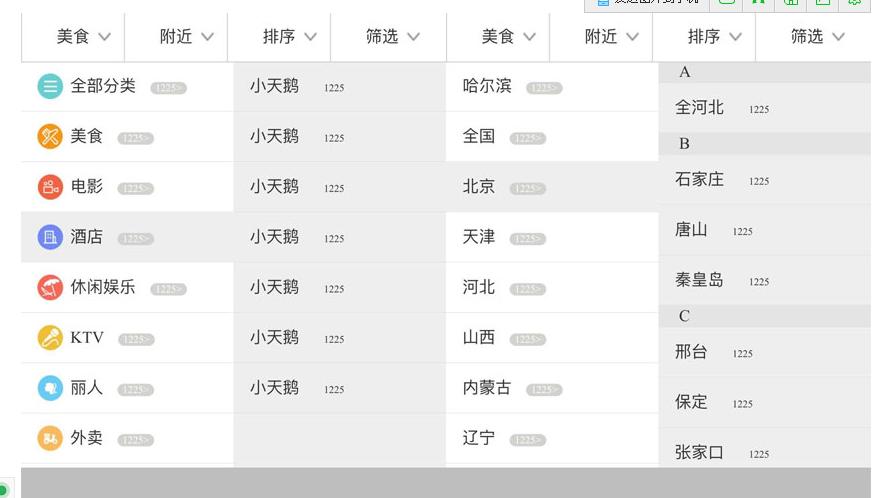883x498 pixels.
Task: Click the section header A
Action: [x=765, y=72]
